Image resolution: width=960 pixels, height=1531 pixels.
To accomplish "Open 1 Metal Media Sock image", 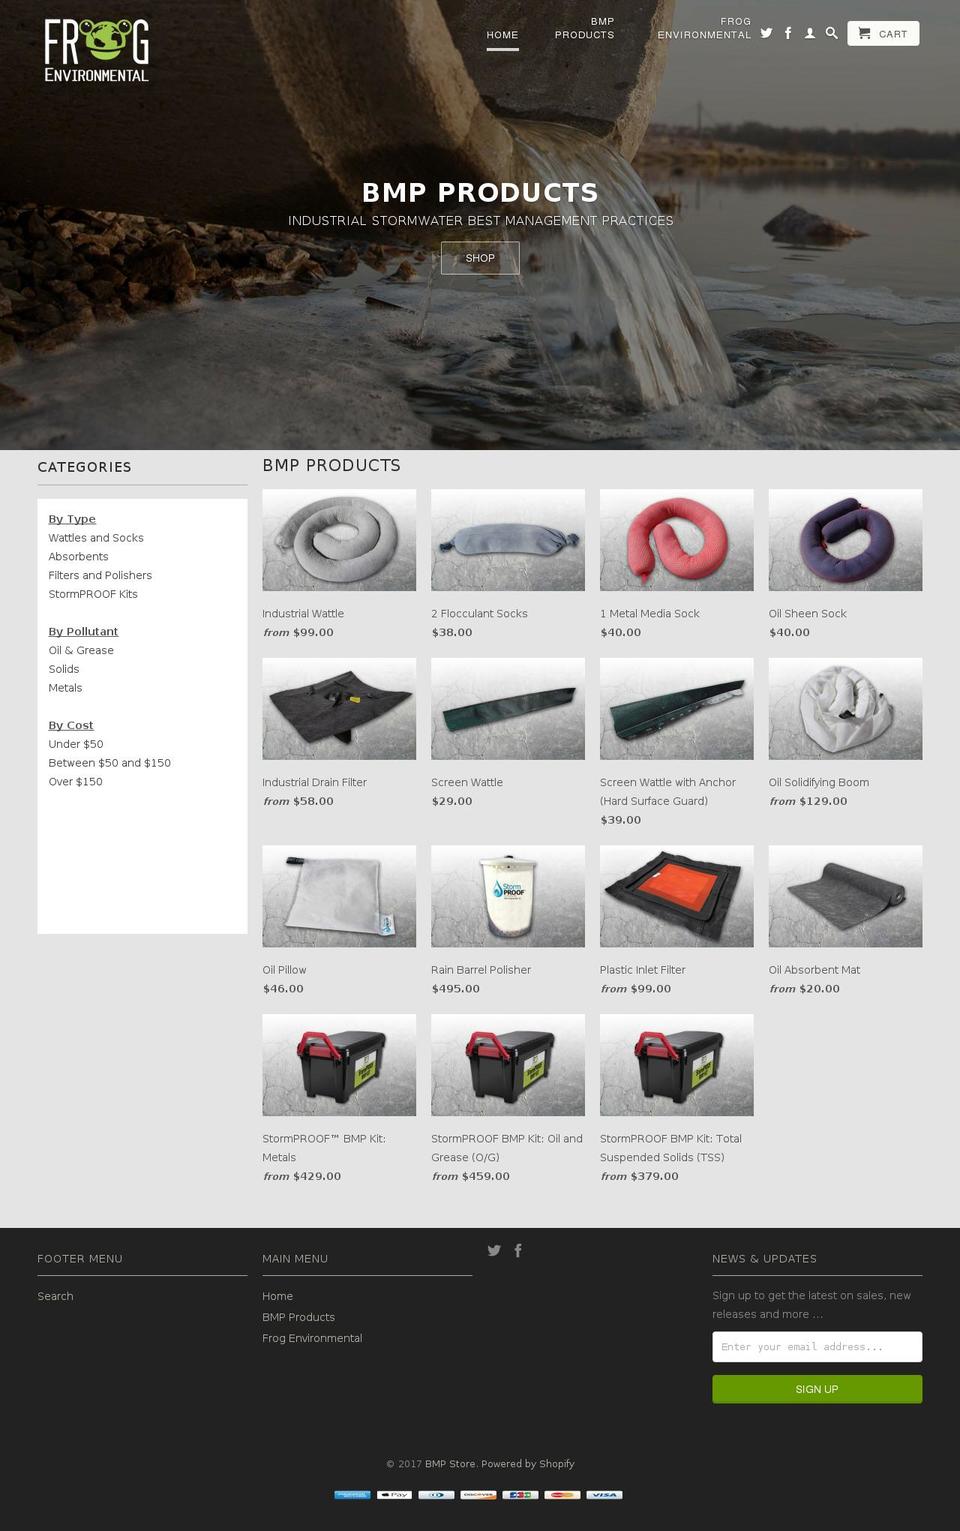I will [677, 540].
